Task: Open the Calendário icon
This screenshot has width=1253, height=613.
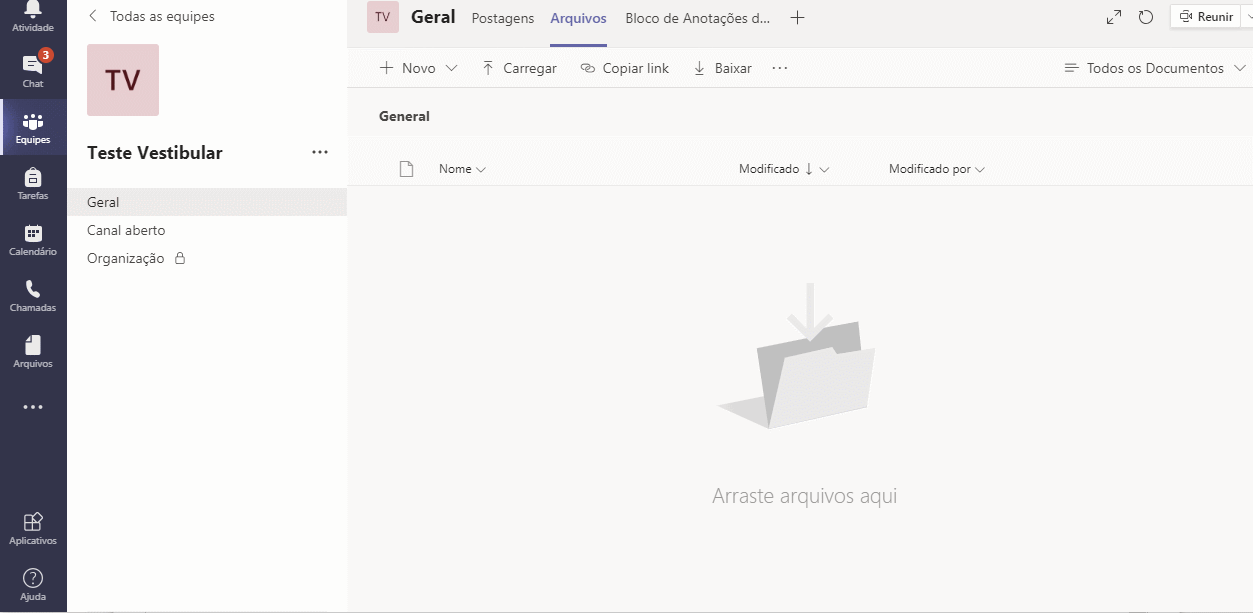Action: [x=33, y=239]
